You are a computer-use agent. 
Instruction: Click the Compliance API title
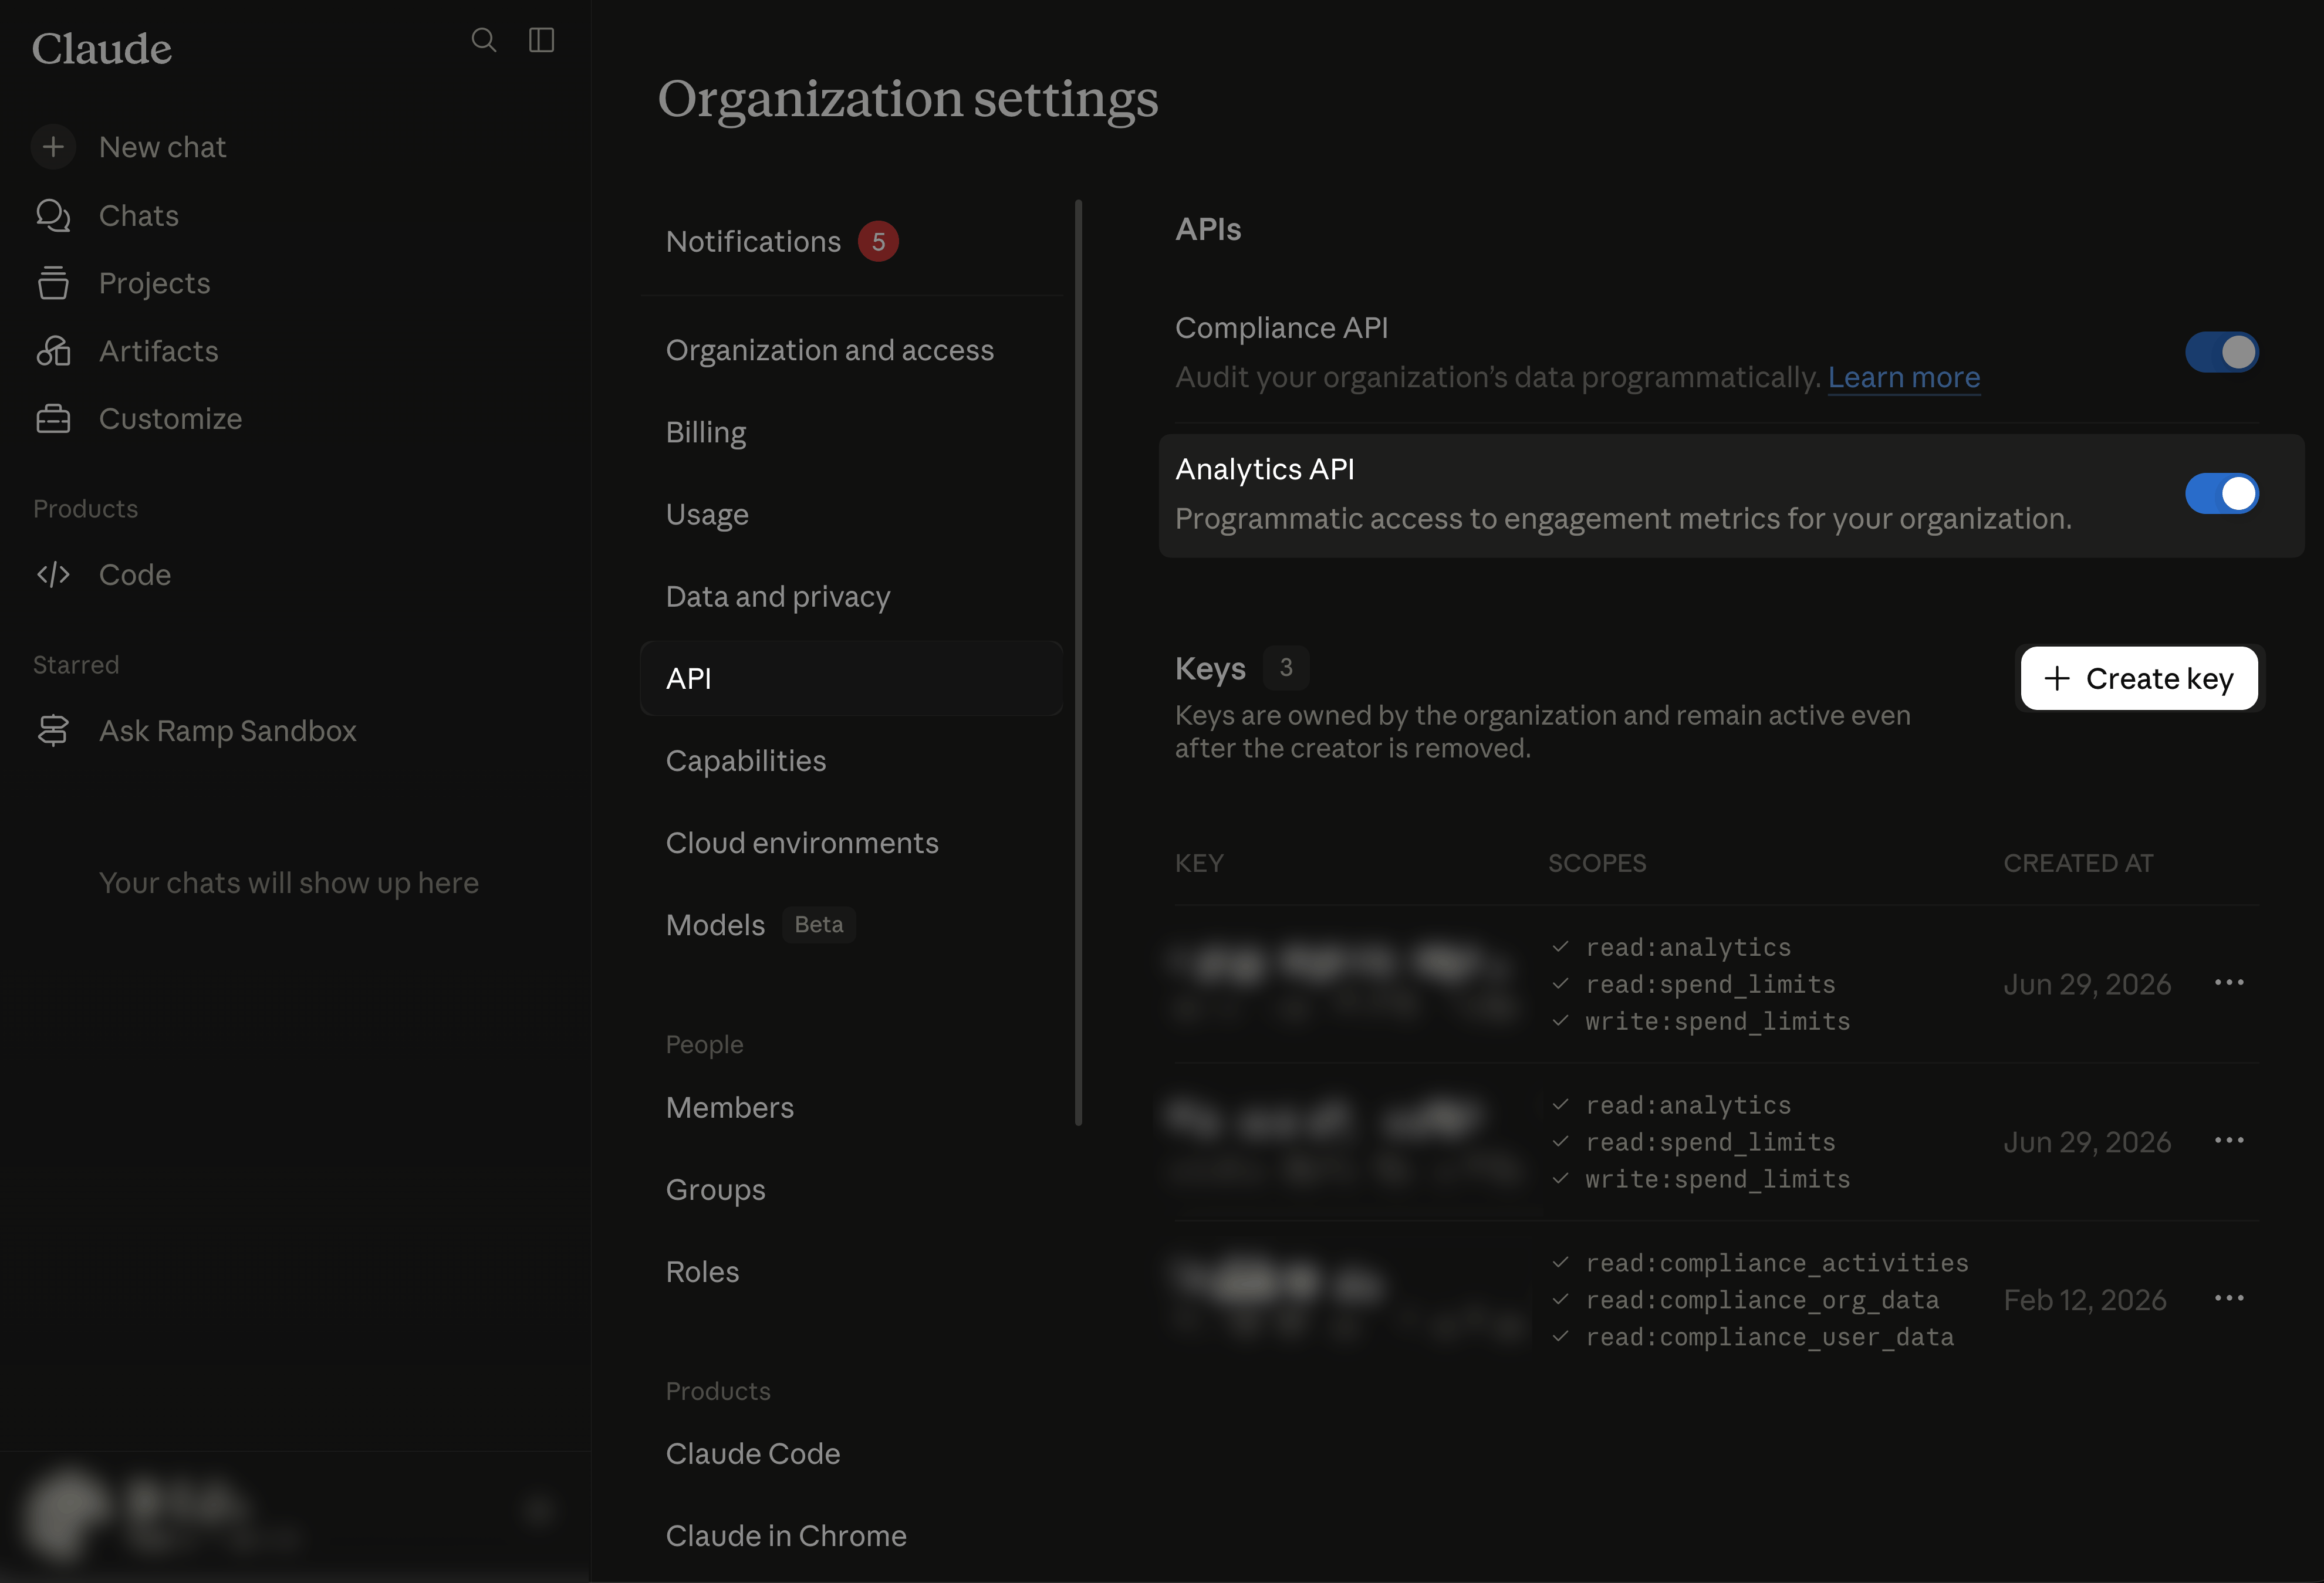pyautogui.click(x=1281, y=328)
